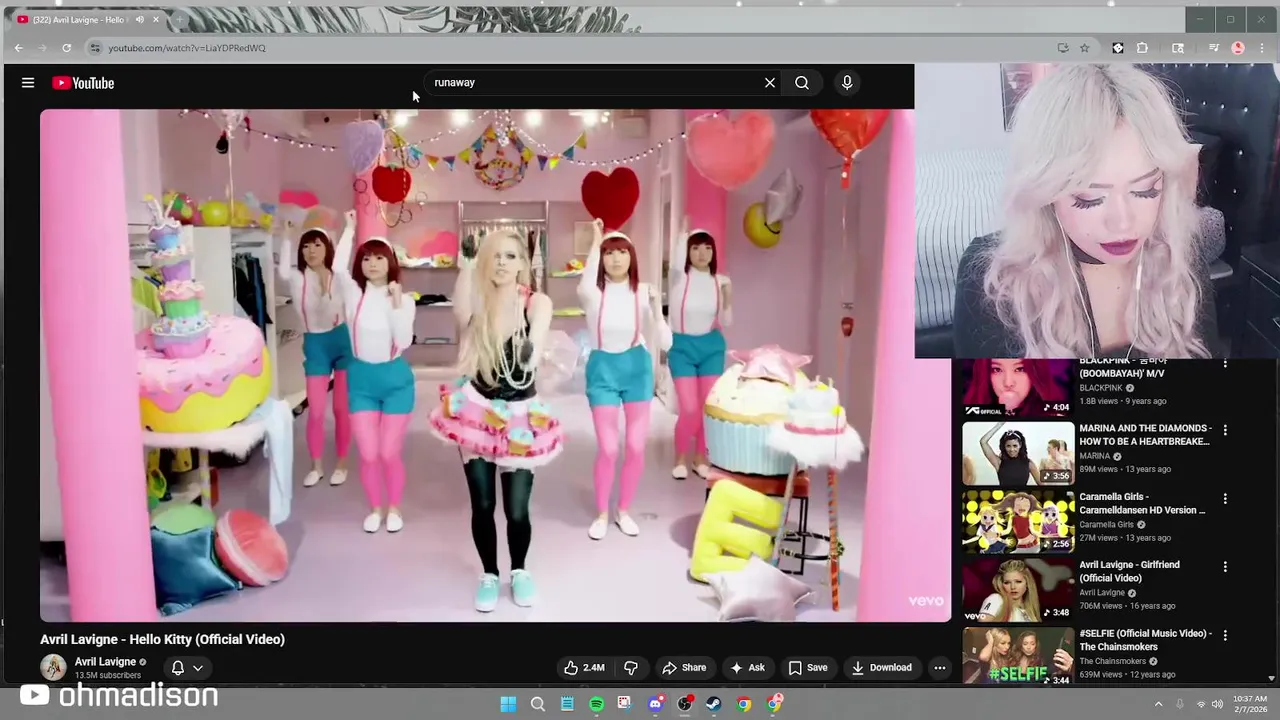Clear the 'runaway' search text
The width and height of the screenshot is (1280, 720).
tap(770, 83)
